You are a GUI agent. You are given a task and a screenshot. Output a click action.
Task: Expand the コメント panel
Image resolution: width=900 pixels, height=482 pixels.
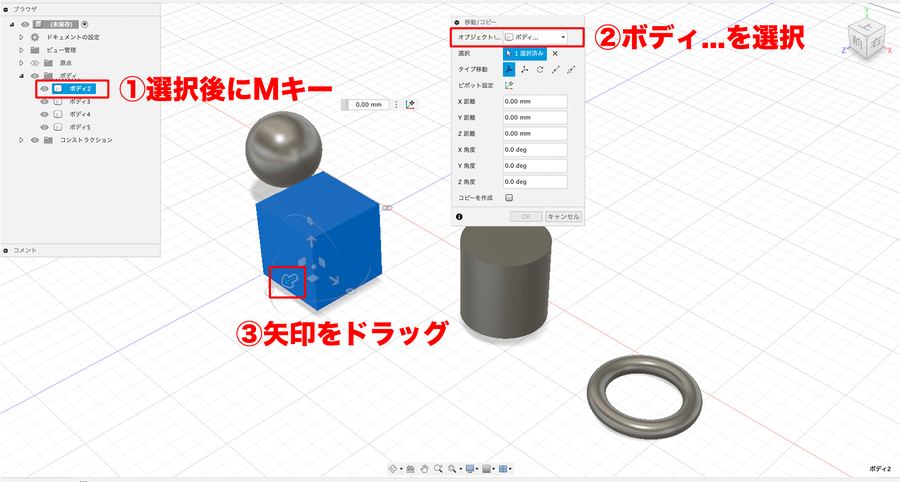coord(6,251)
